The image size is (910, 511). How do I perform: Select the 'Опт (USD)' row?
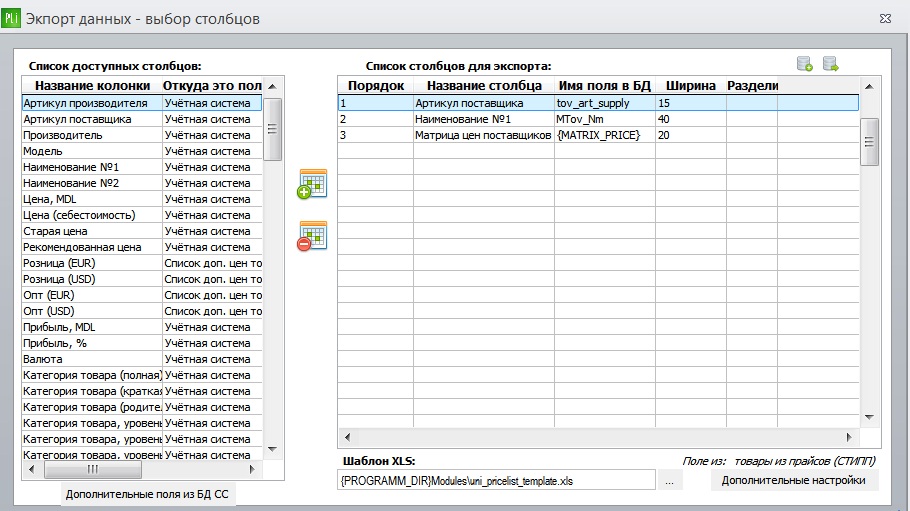click(x=142, y=311)
